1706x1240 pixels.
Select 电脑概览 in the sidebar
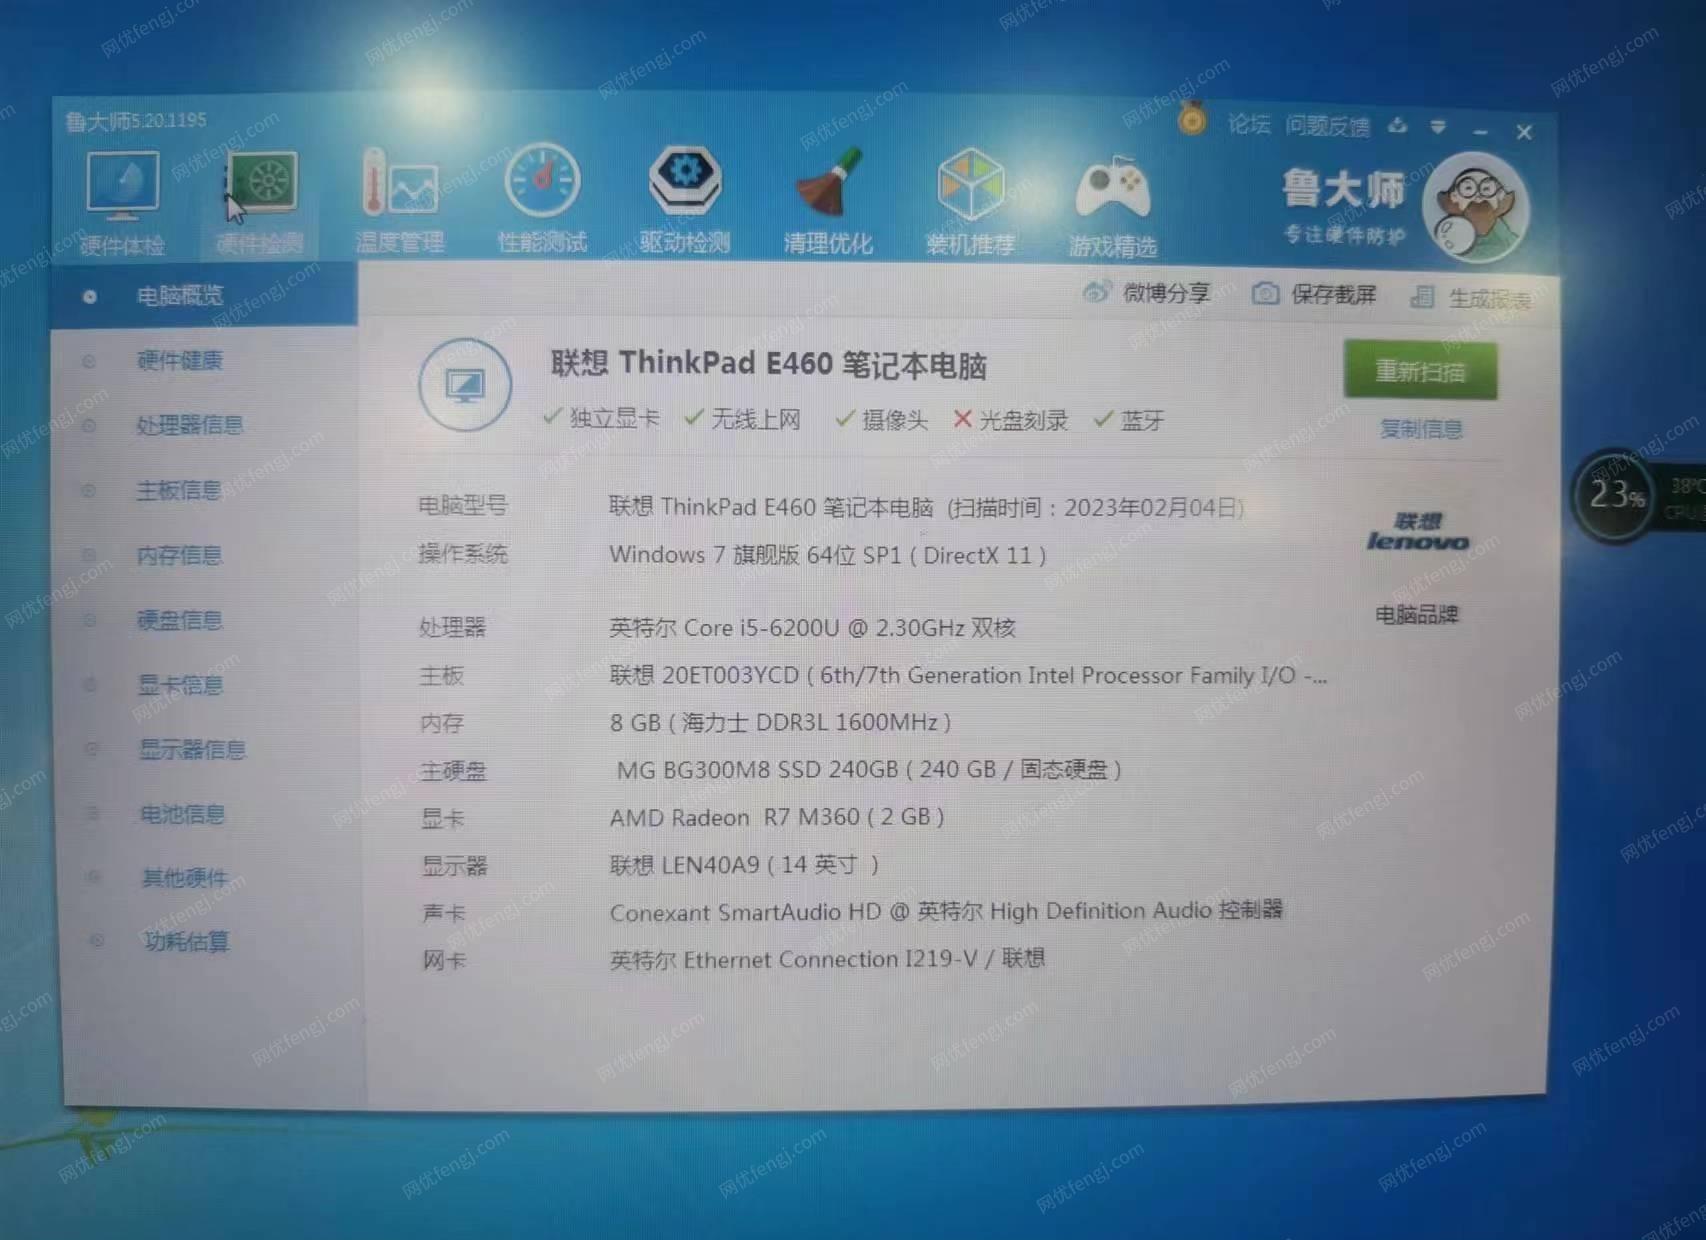coord(204,295)
